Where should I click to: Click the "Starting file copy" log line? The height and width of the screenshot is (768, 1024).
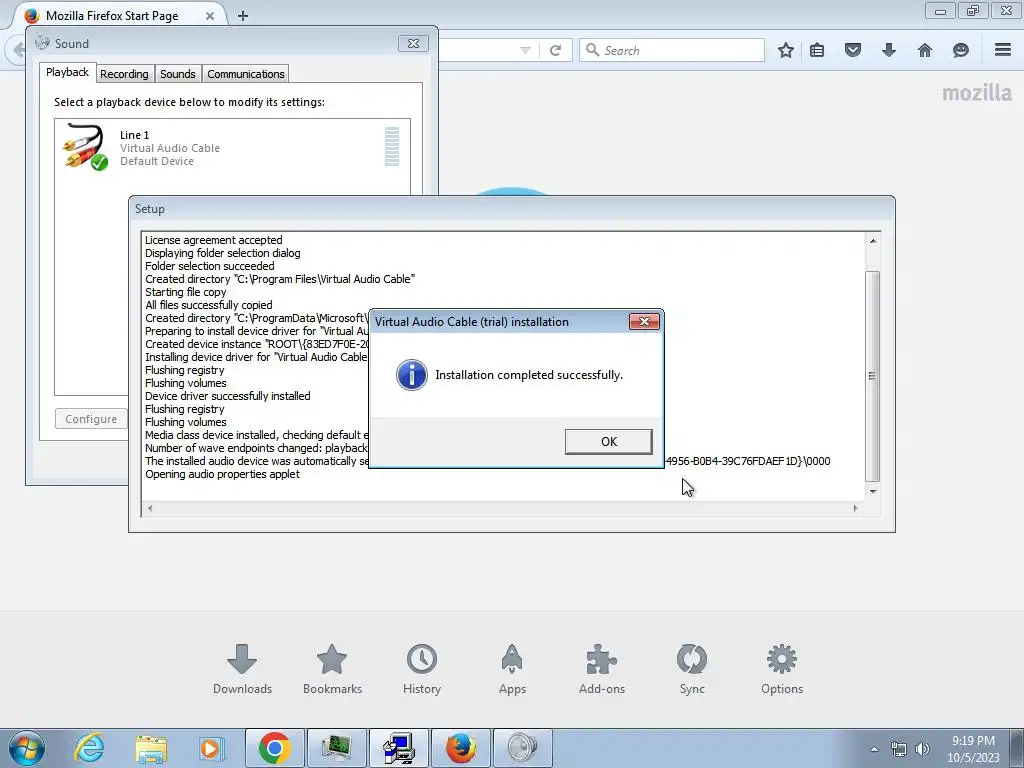tap(185, 292)
